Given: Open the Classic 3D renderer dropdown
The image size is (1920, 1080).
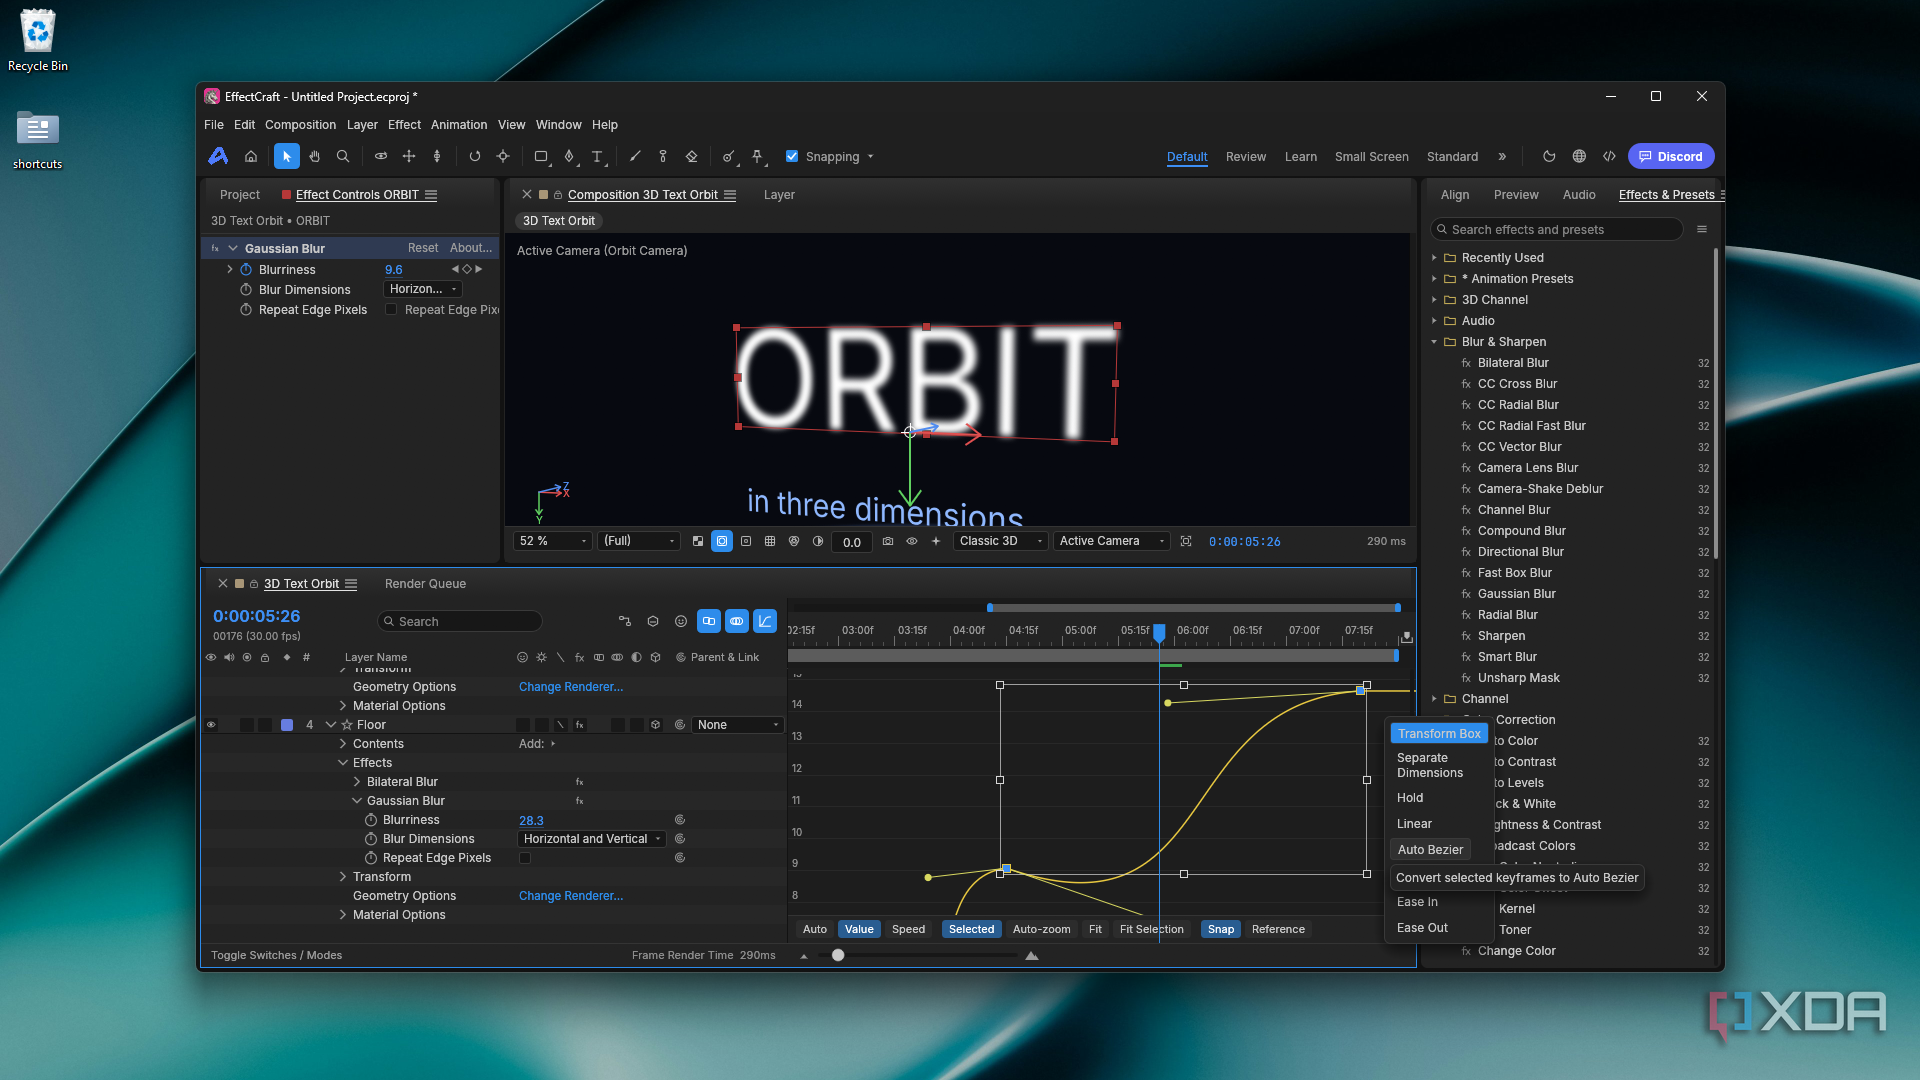Looking at the screenshot, I should point(1000,541).
